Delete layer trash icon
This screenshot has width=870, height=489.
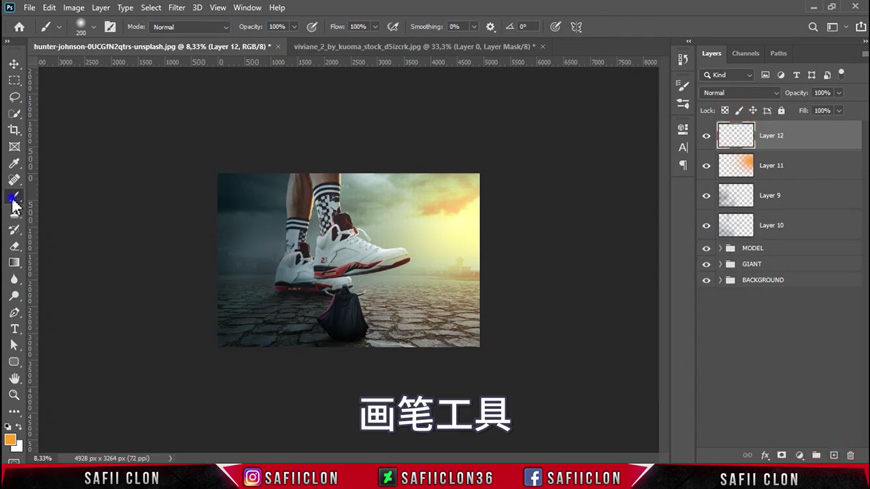851,455
